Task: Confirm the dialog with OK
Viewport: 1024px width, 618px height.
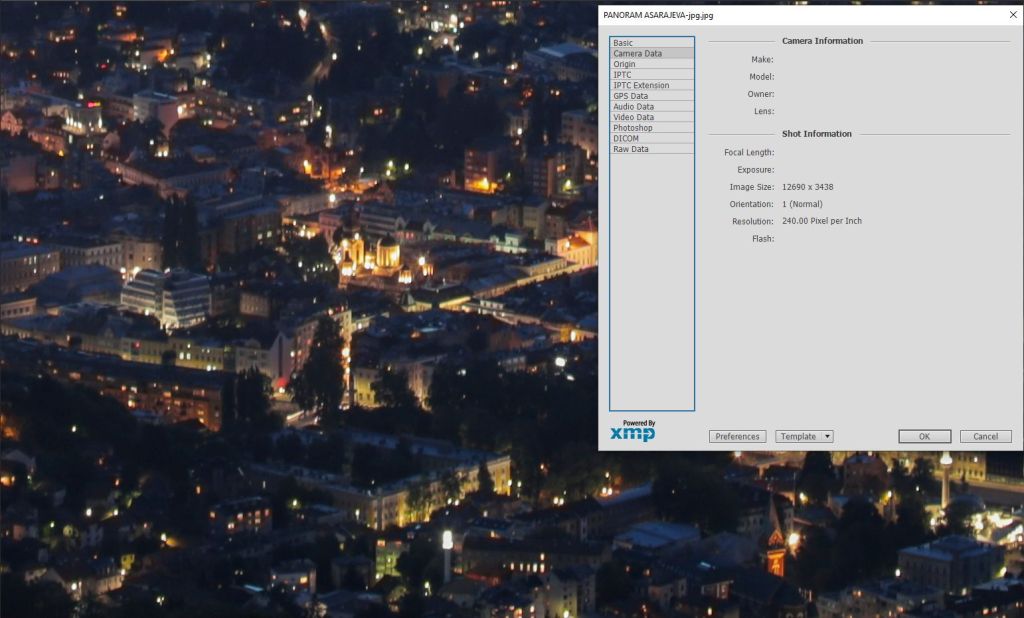Action: point(924,437)
